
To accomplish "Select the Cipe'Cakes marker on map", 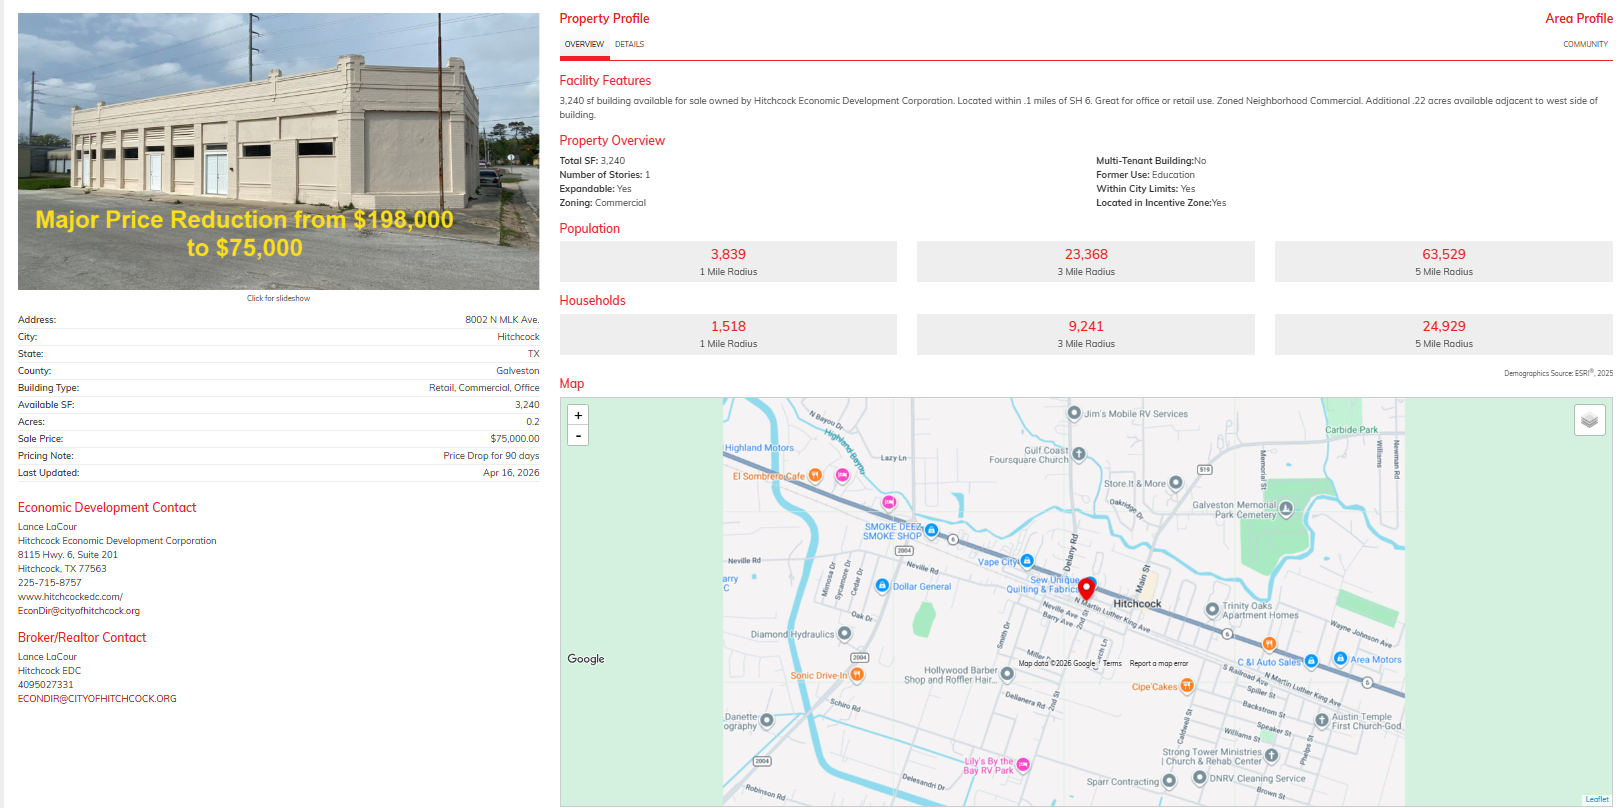I will click(1187, 686).
